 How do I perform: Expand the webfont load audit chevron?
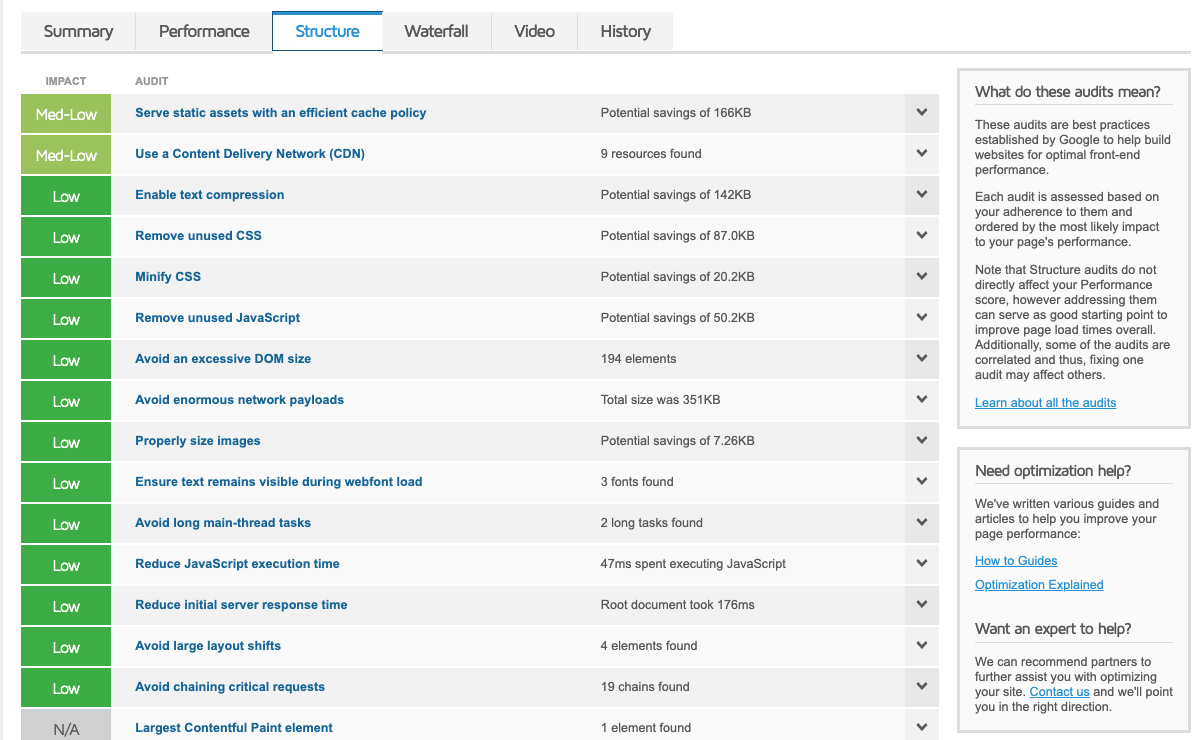(x=922, y=482)
